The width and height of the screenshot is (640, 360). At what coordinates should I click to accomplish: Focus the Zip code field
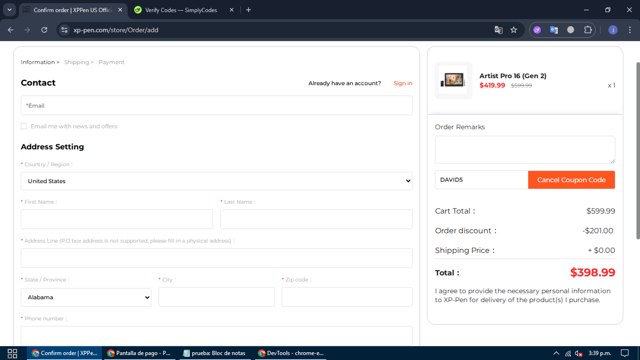click(347, 297)
